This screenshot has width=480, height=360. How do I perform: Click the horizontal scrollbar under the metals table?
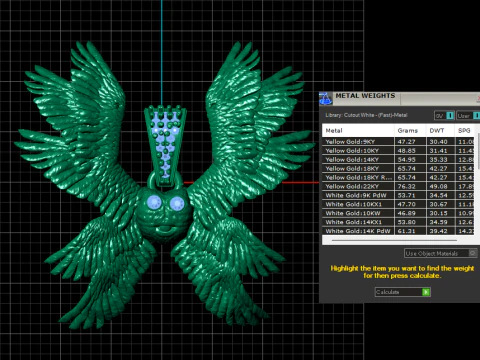coord(394,240)
